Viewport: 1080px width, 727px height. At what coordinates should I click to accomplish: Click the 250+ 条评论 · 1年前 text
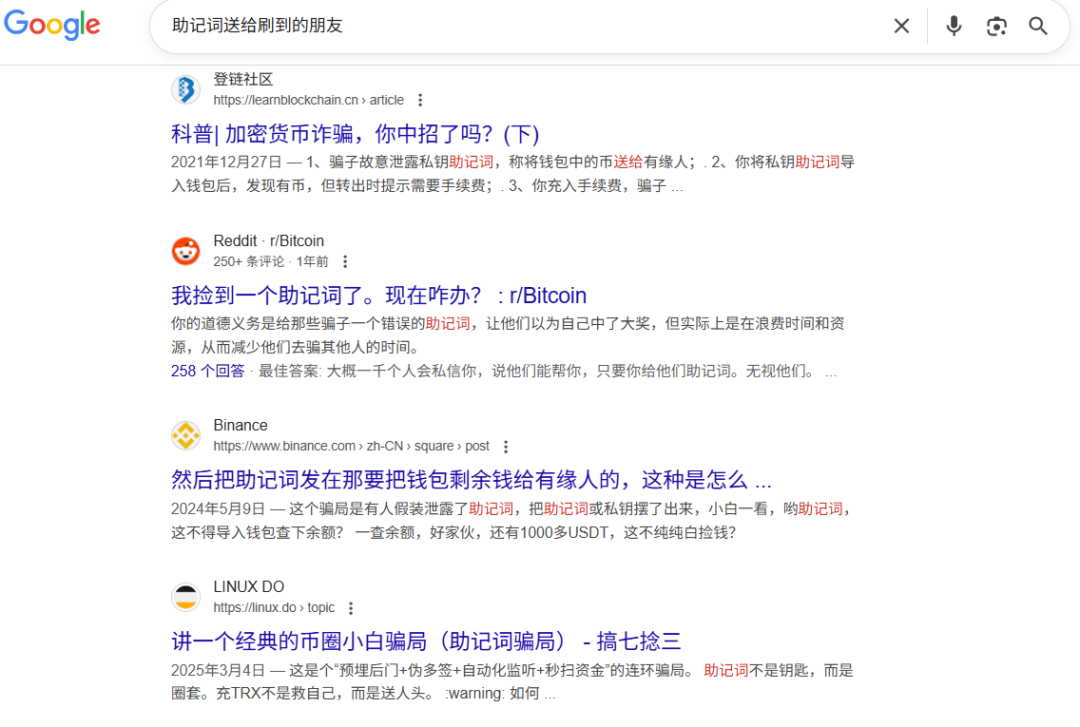point(271,261)
